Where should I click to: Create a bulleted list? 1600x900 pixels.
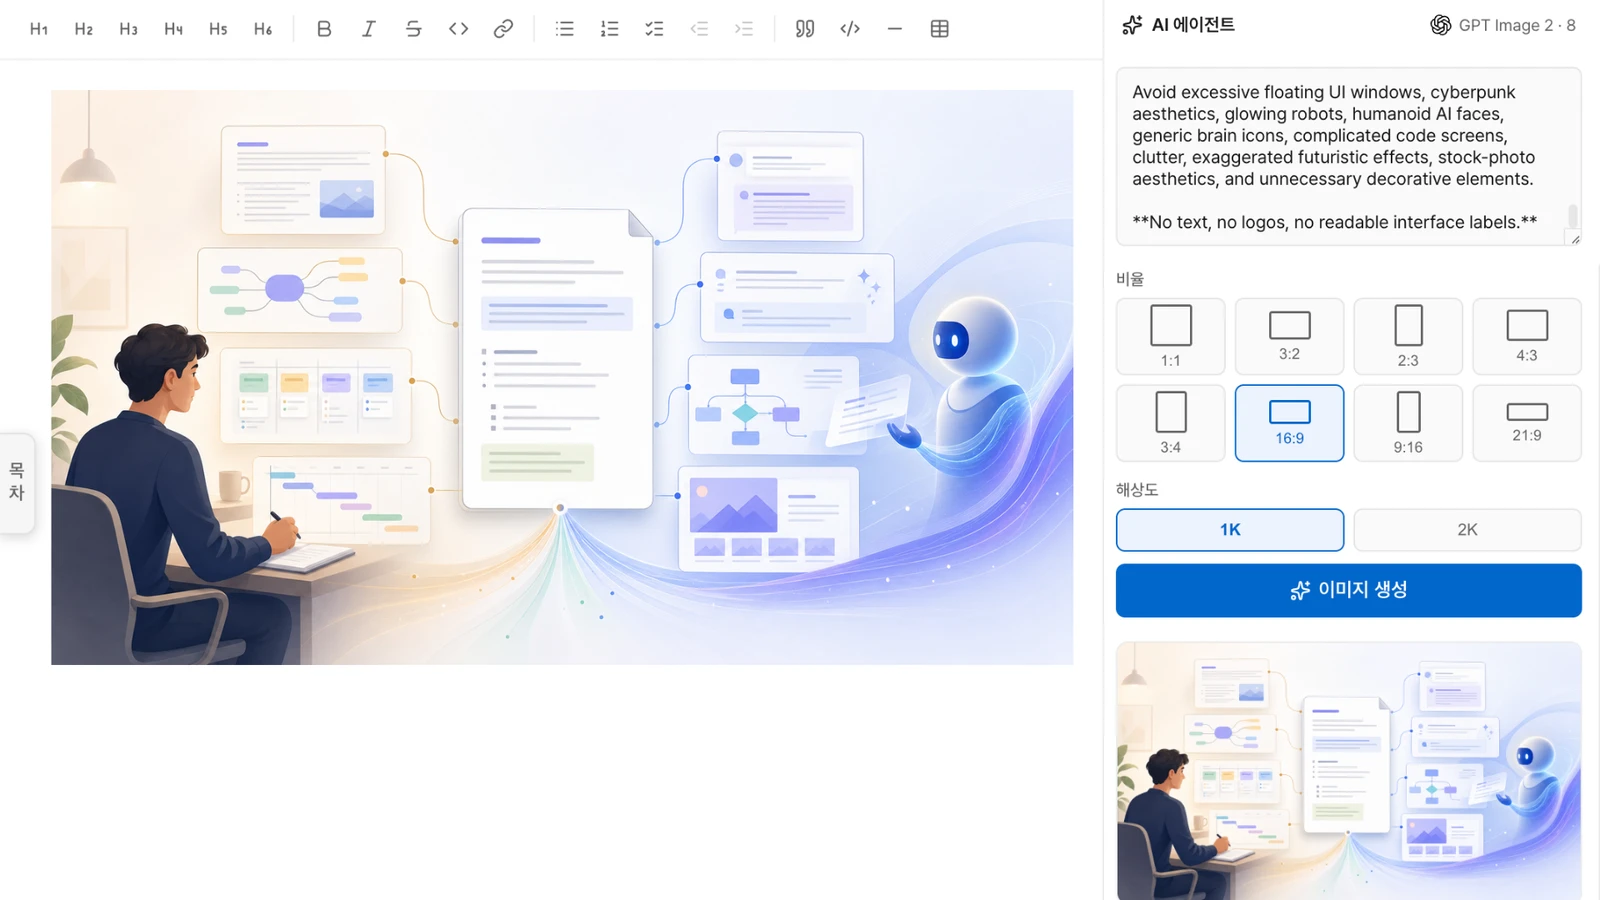565,29
